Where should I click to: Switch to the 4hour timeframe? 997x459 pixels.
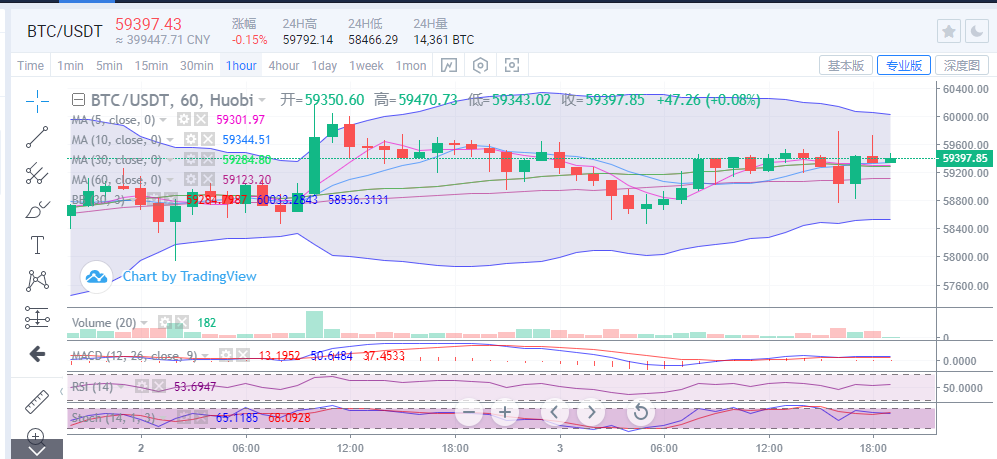click(x=283, y=66)
